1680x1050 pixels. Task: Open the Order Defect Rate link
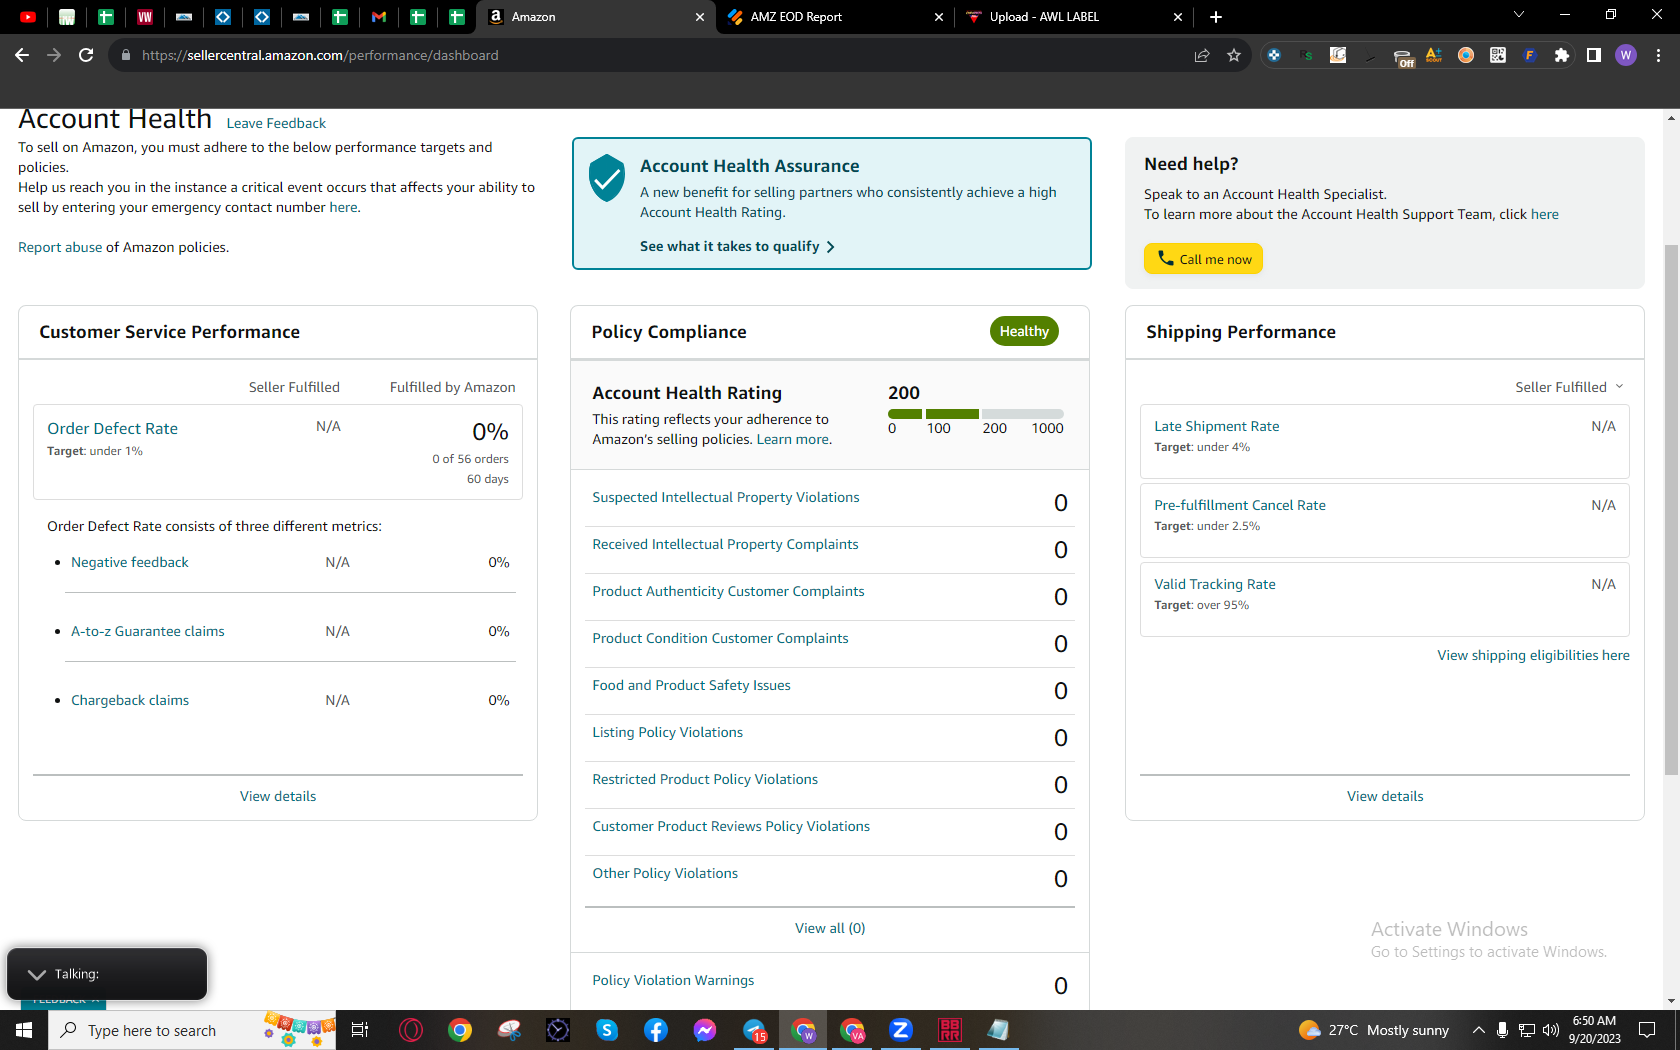[x=112, y=428]
